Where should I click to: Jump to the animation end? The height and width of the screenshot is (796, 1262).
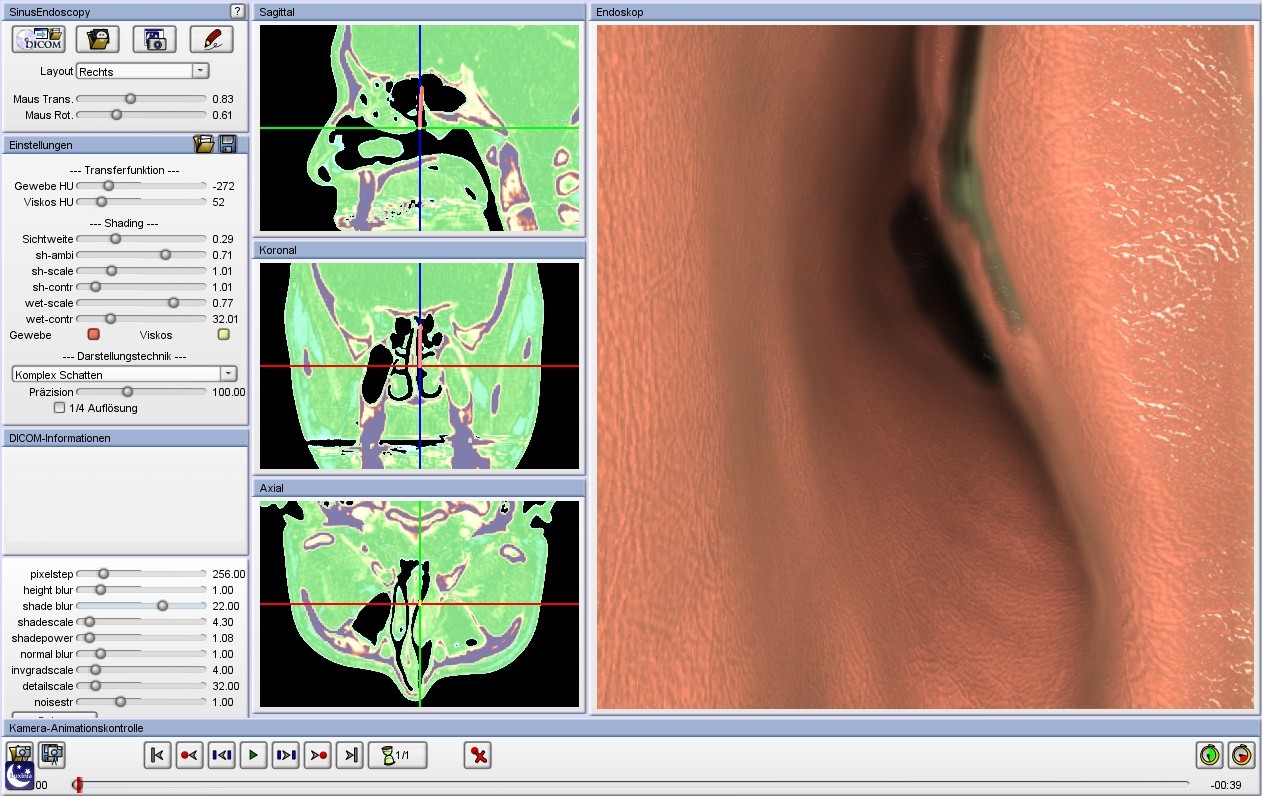[350, 755]
